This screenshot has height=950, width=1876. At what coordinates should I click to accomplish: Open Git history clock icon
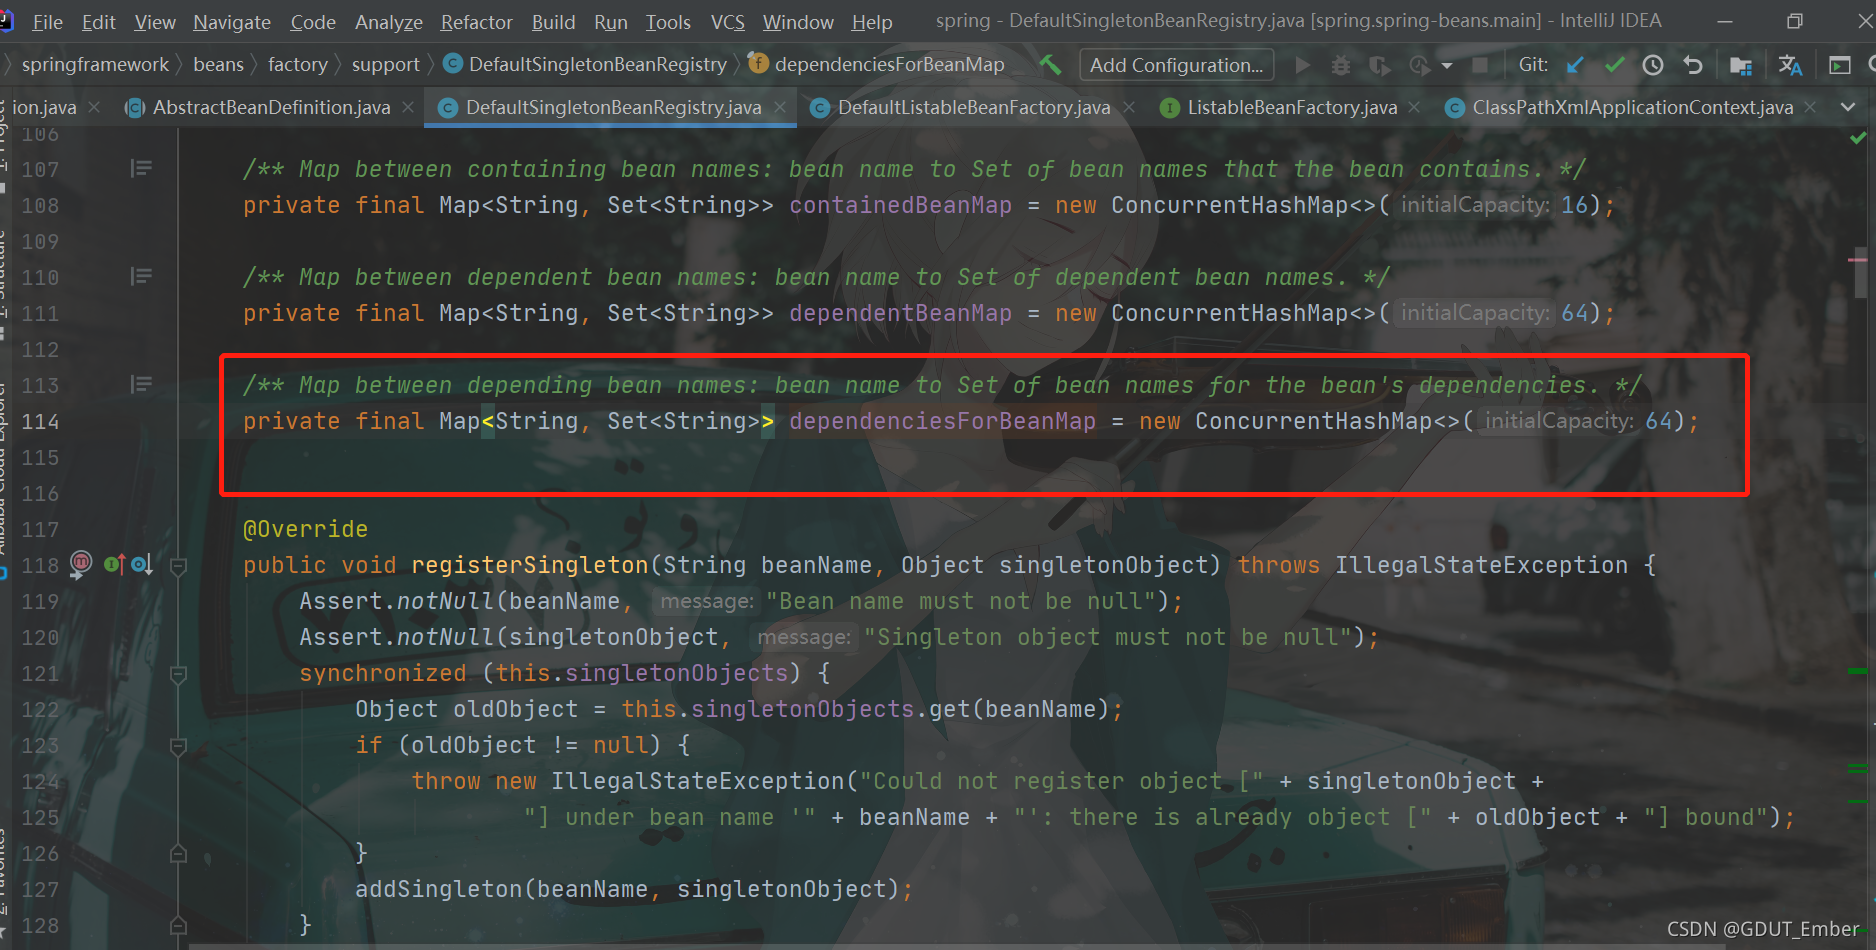1653,65
